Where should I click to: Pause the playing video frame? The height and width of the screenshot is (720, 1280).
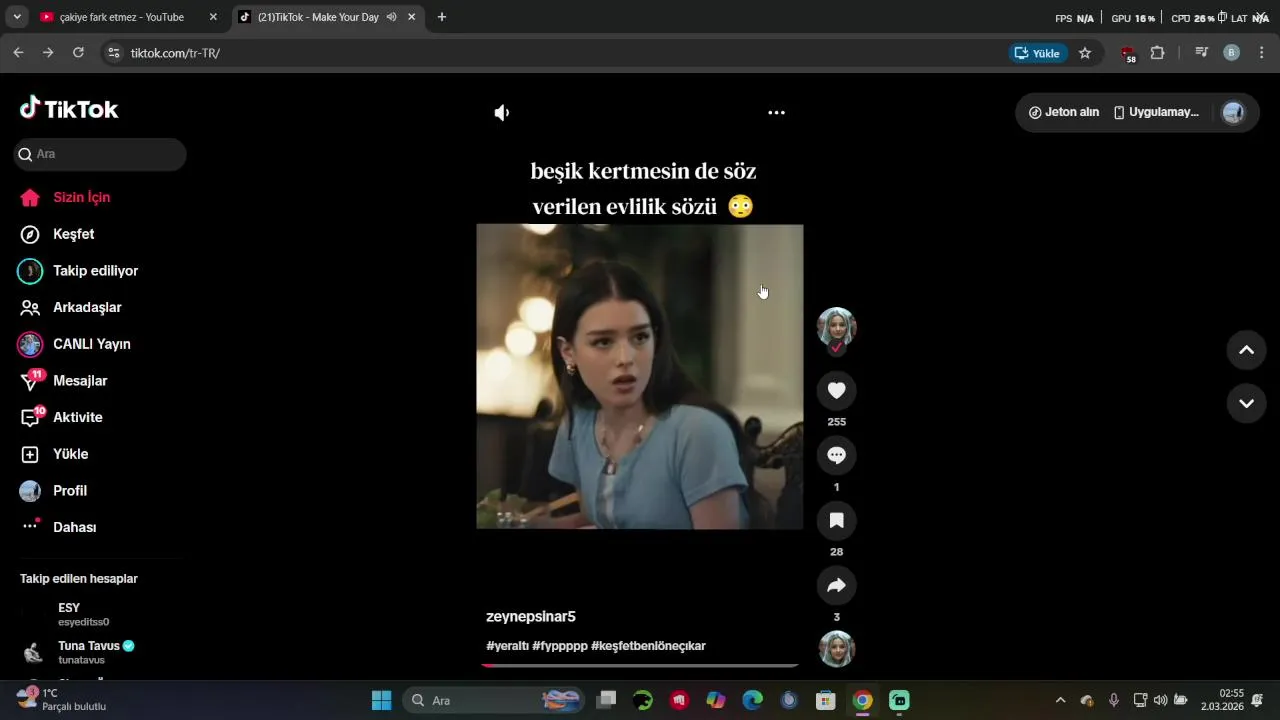pos(640,376)
